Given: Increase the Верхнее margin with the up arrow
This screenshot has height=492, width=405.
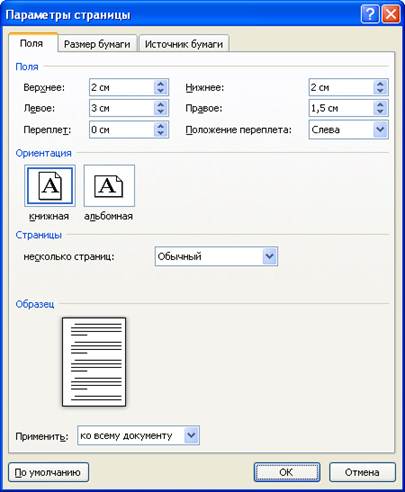Looking at the screenshot, I should tap(161, 84).
